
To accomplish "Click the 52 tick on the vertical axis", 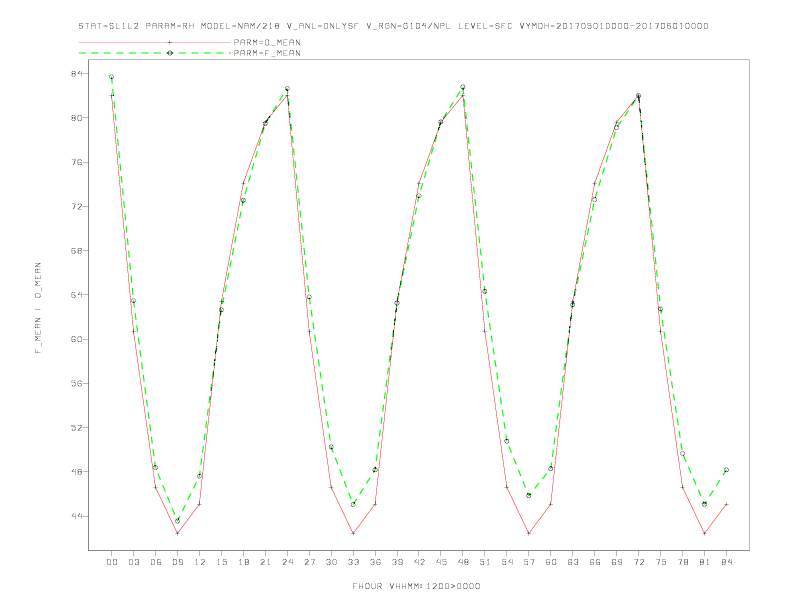I will pos(77,428).
